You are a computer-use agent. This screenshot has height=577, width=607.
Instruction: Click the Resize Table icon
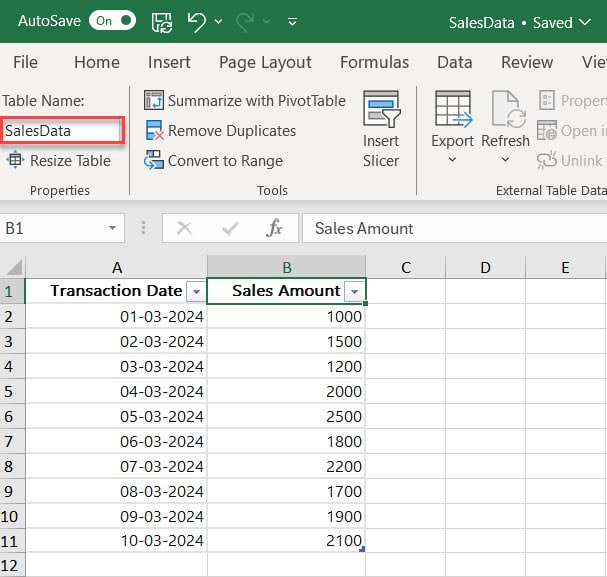[15, 160]
